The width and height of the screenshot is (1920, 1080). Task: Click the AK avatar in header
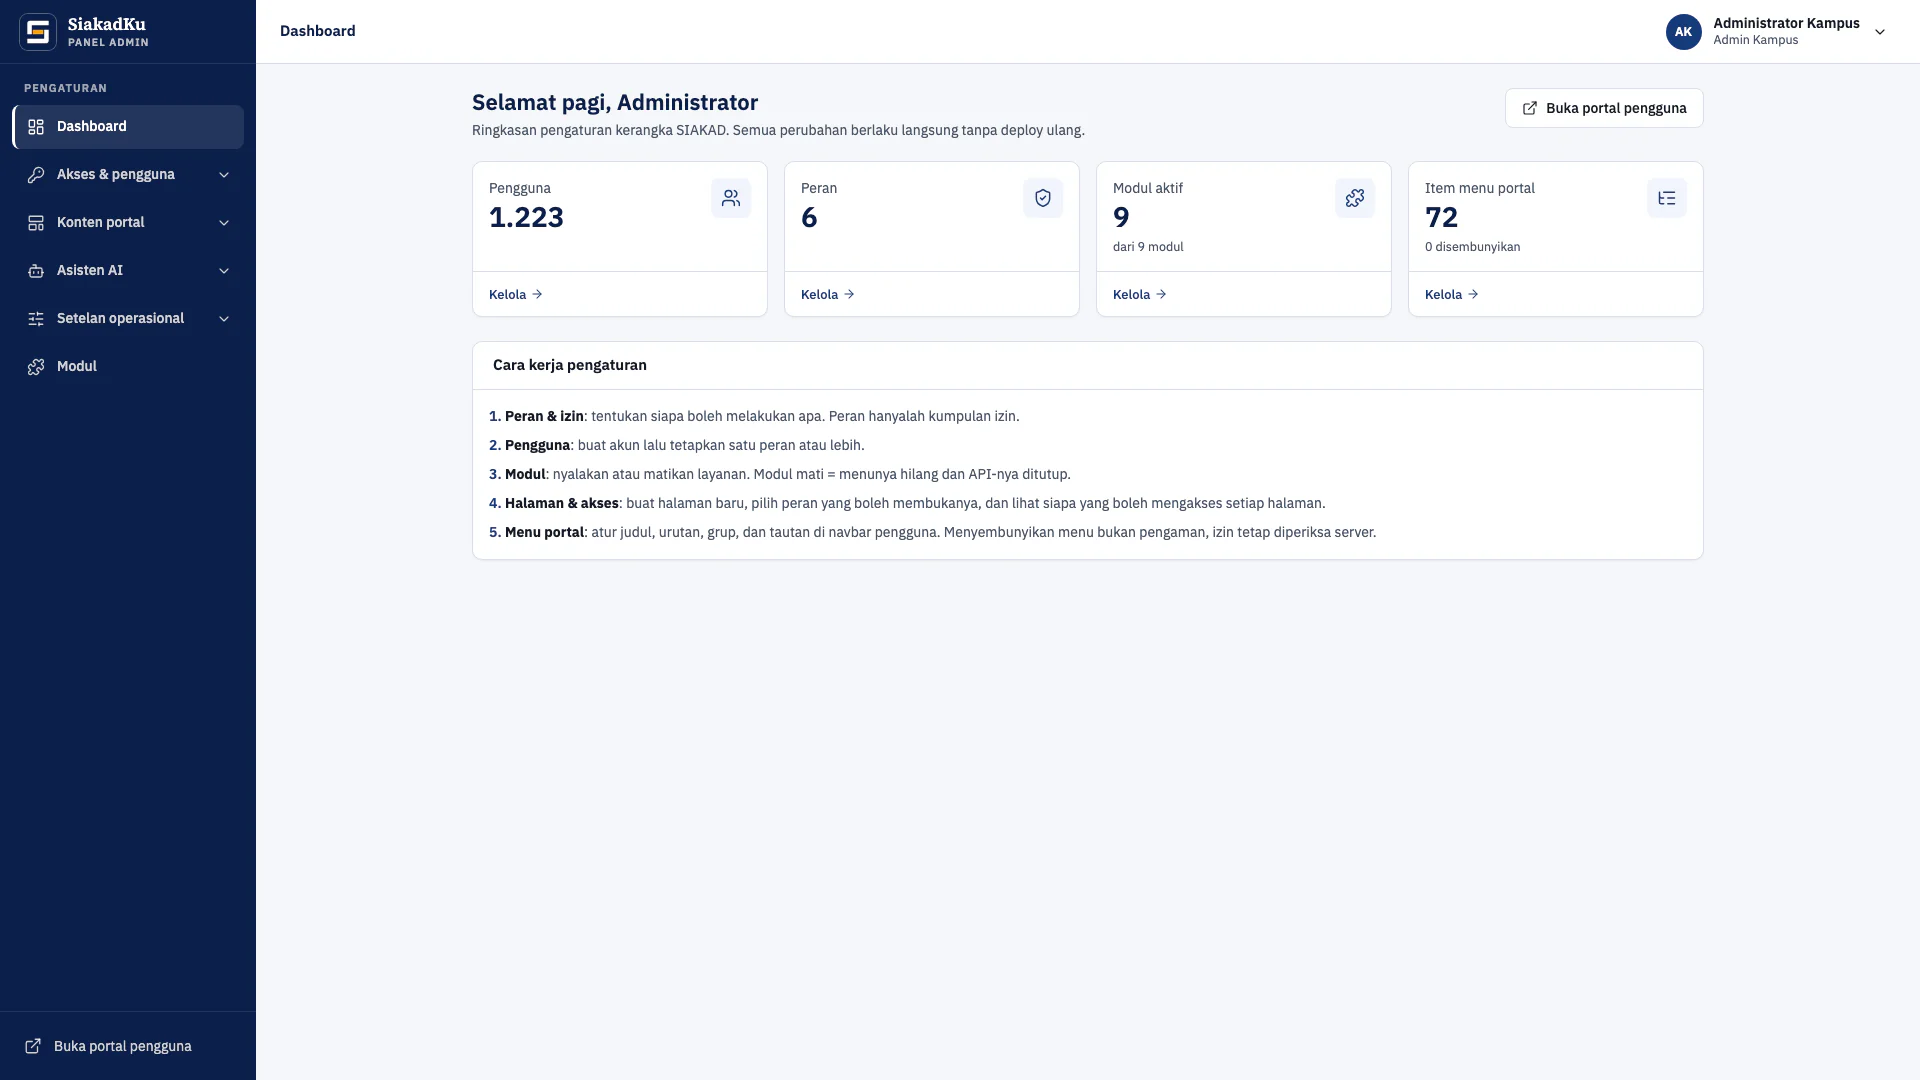pyautogui.click(x=1684, y=32)
